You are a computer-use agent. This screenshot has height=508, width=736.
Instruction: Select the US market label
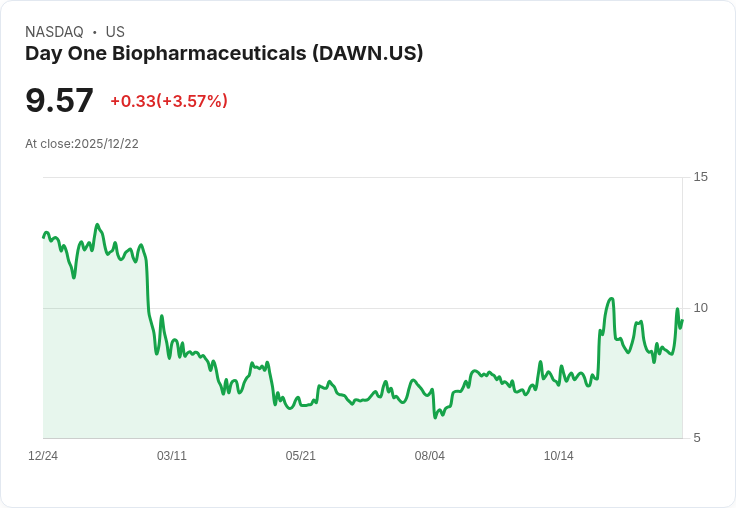[x=115, y=32]
